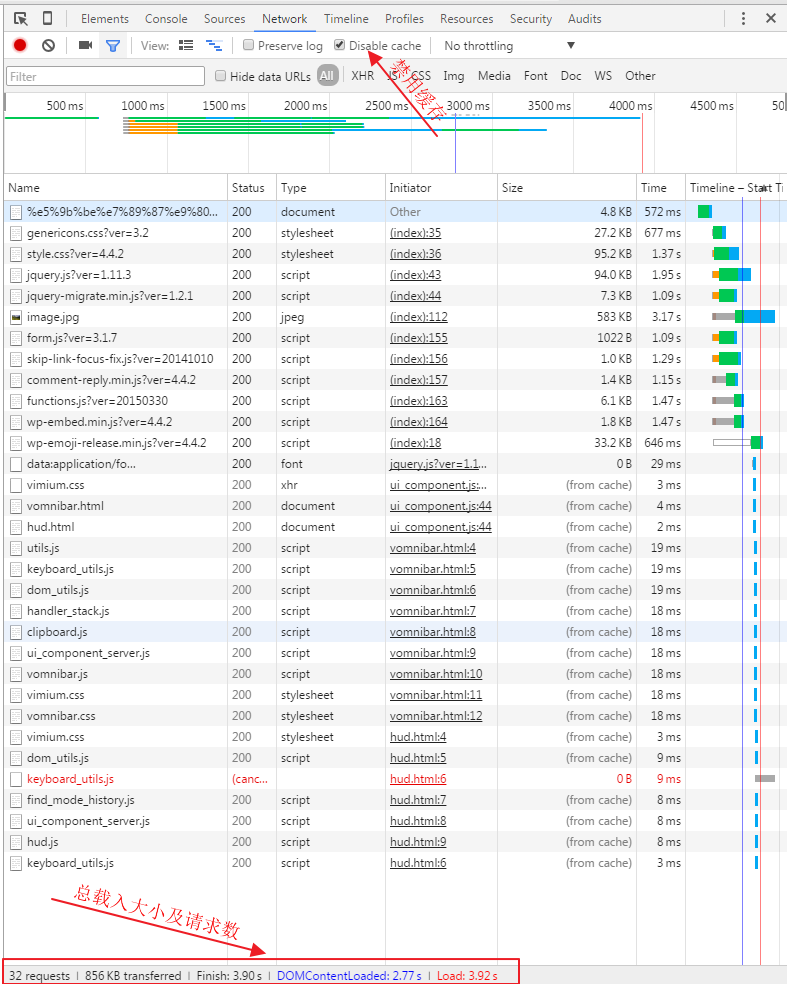Click the image.jpg waterfall timeline bar
Image resolution: width=787 pixels, height=984 pixels.
tap(744, 317)
